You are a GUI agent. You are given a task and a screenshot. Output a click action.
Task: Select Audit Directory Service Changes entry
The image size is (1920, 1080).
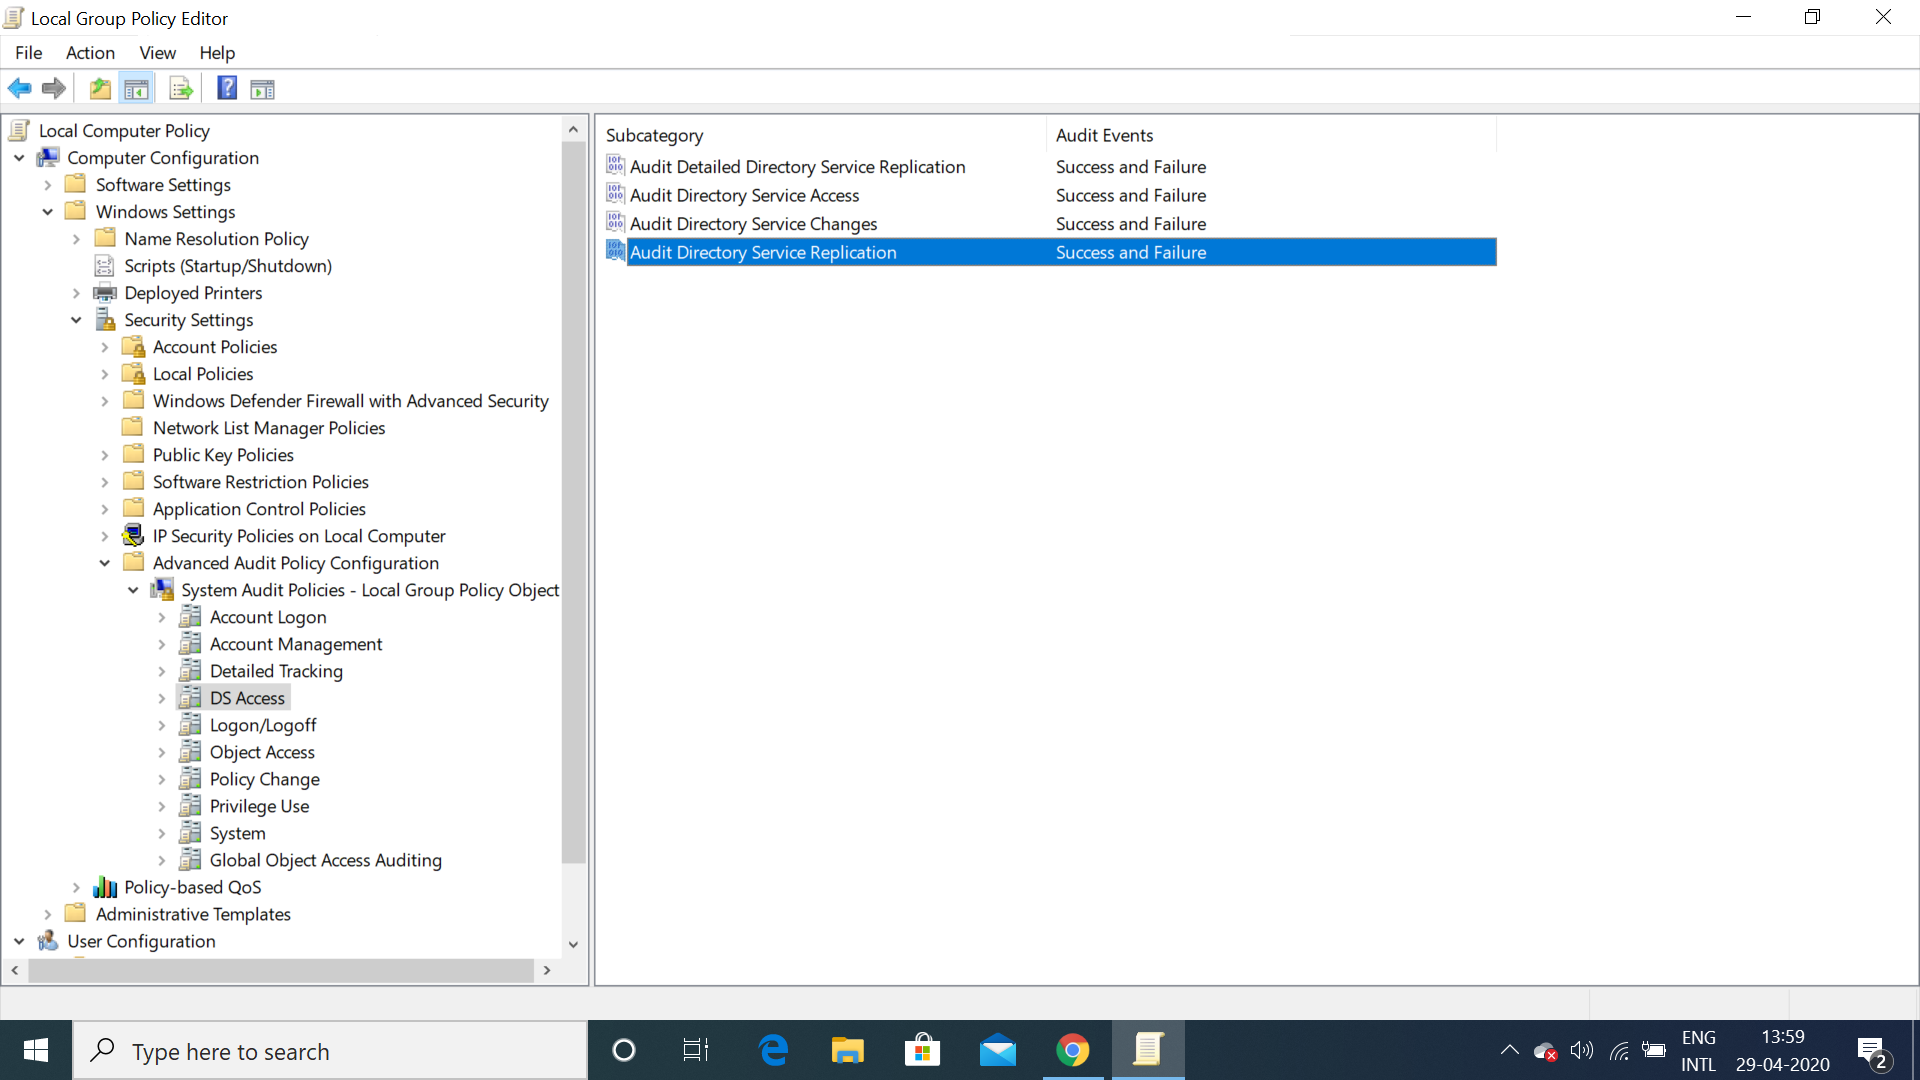pos(753,224)
